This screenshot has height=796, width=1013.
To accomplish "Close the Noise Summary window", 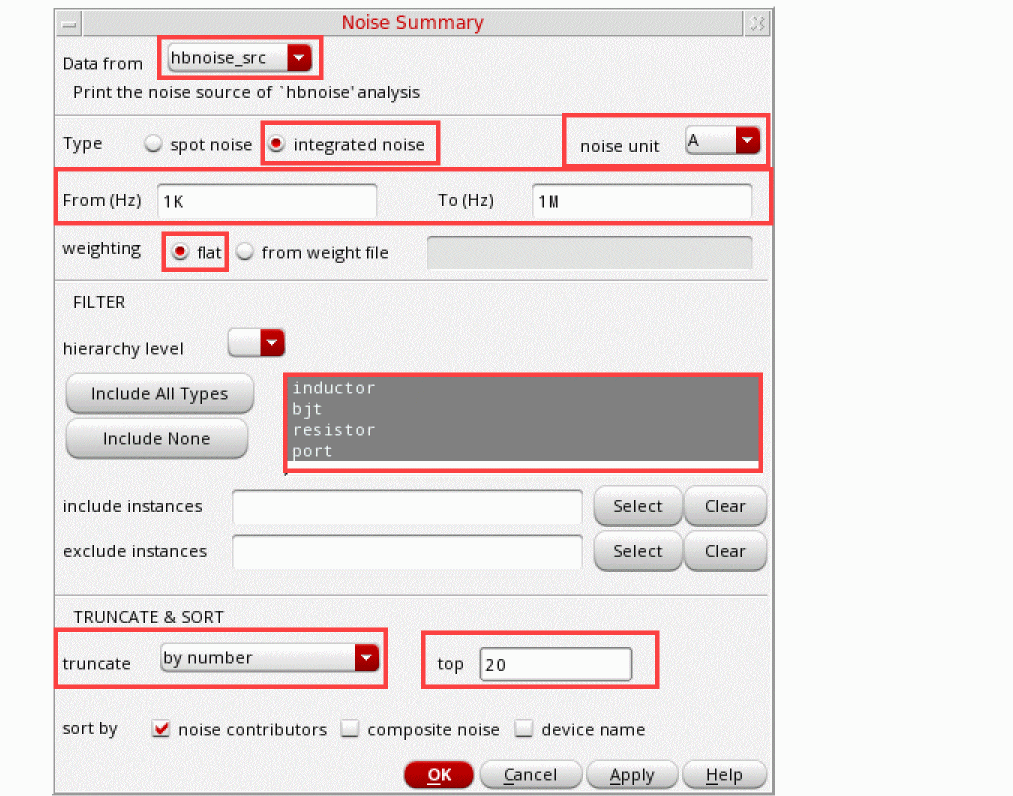I will coord(757,25).
